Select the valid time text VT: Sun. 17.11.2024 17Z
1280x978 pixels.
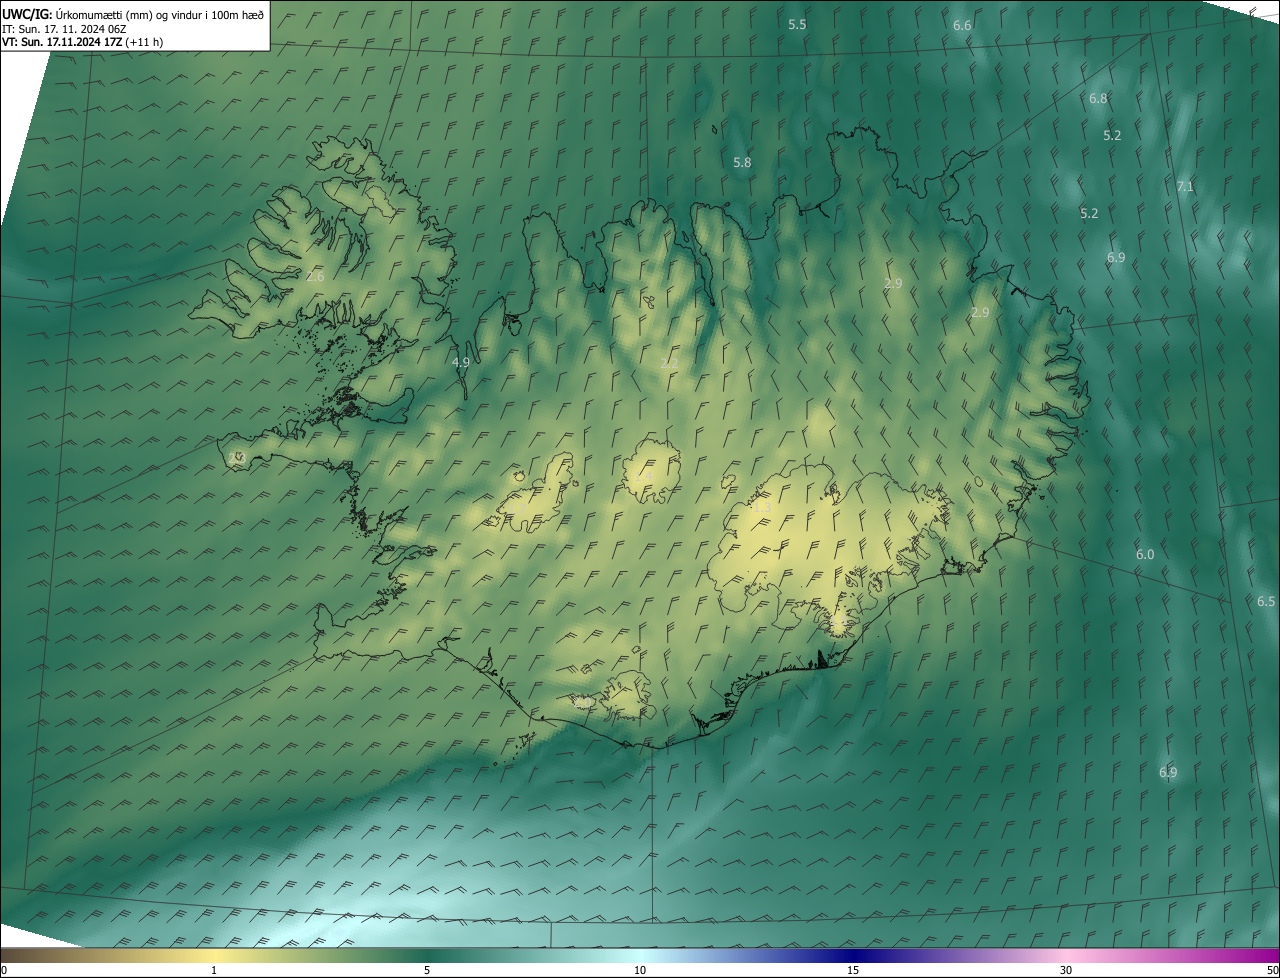coord(62,42)
